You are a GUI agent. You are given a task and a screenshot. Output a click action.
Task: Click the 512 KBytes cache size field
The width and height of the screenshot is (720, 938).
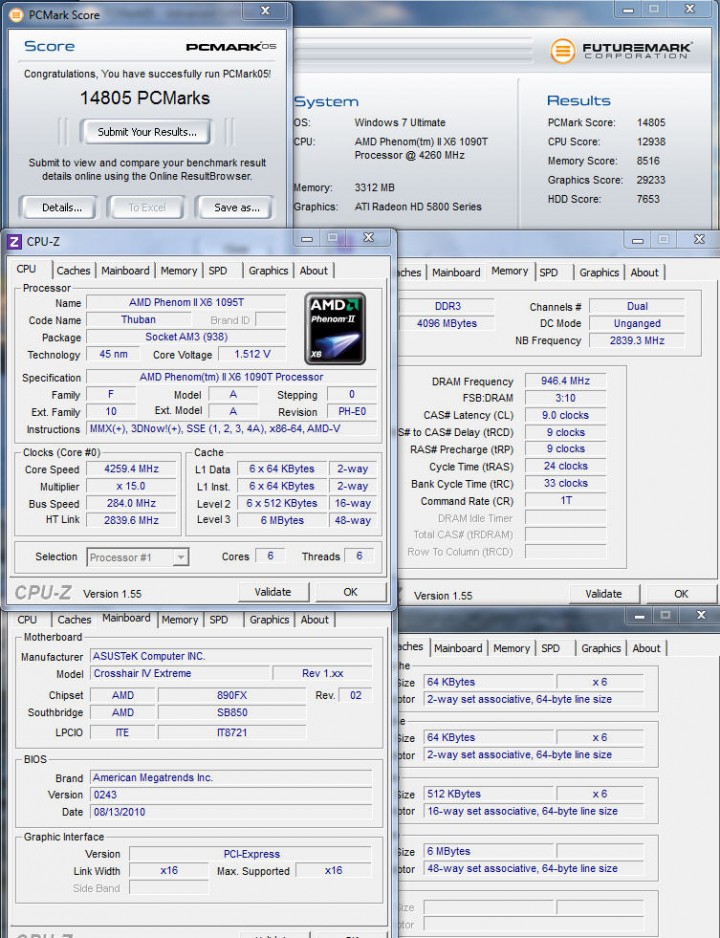[487, 794]
